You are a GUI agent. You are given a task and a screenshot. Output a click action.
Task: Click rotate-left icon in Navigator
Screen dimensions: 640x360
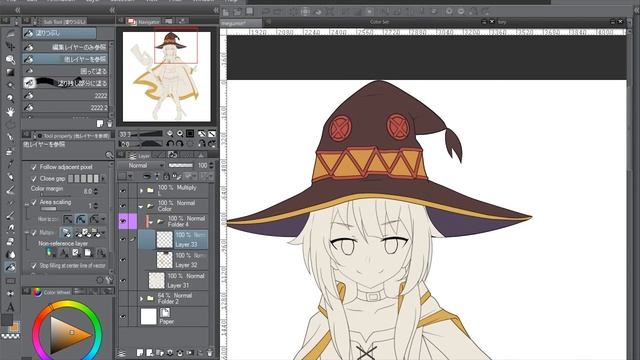click(x=170, y=144)
